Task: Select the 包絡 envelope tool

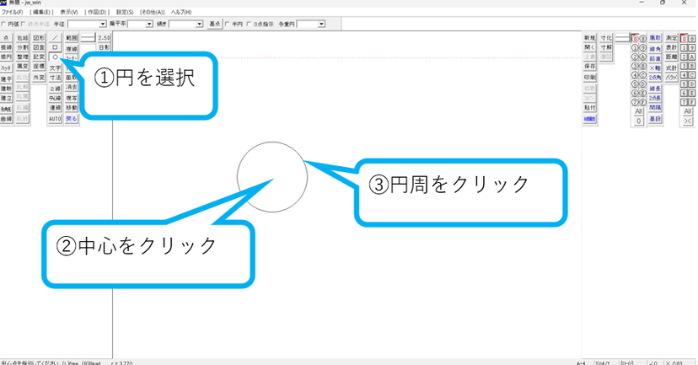Action: [23, 38]
